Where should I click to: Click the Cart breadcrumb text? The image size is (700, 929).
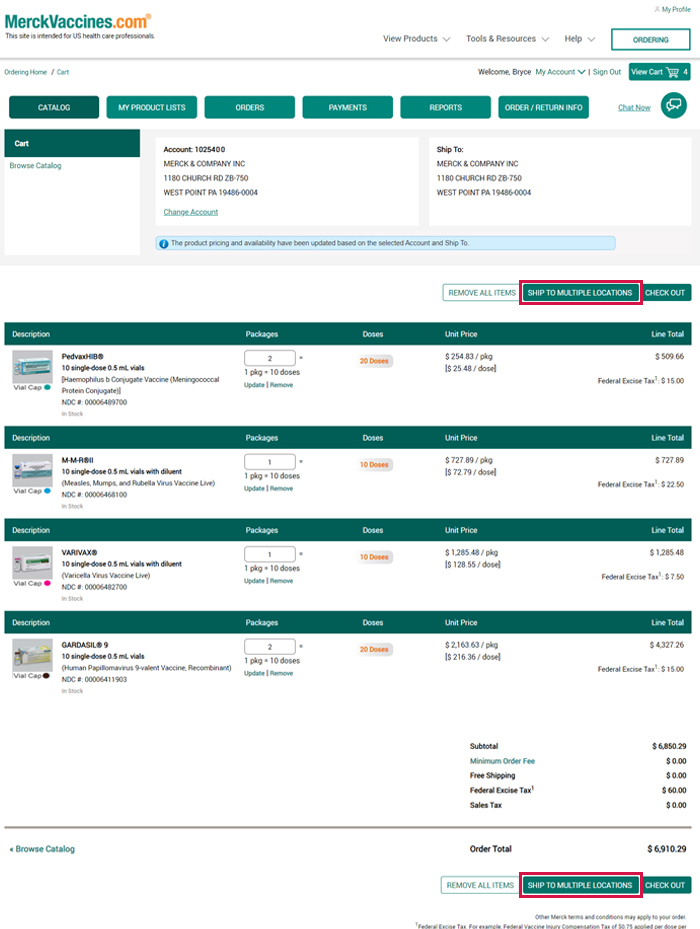pyautogui.click(x=63, y=72)
